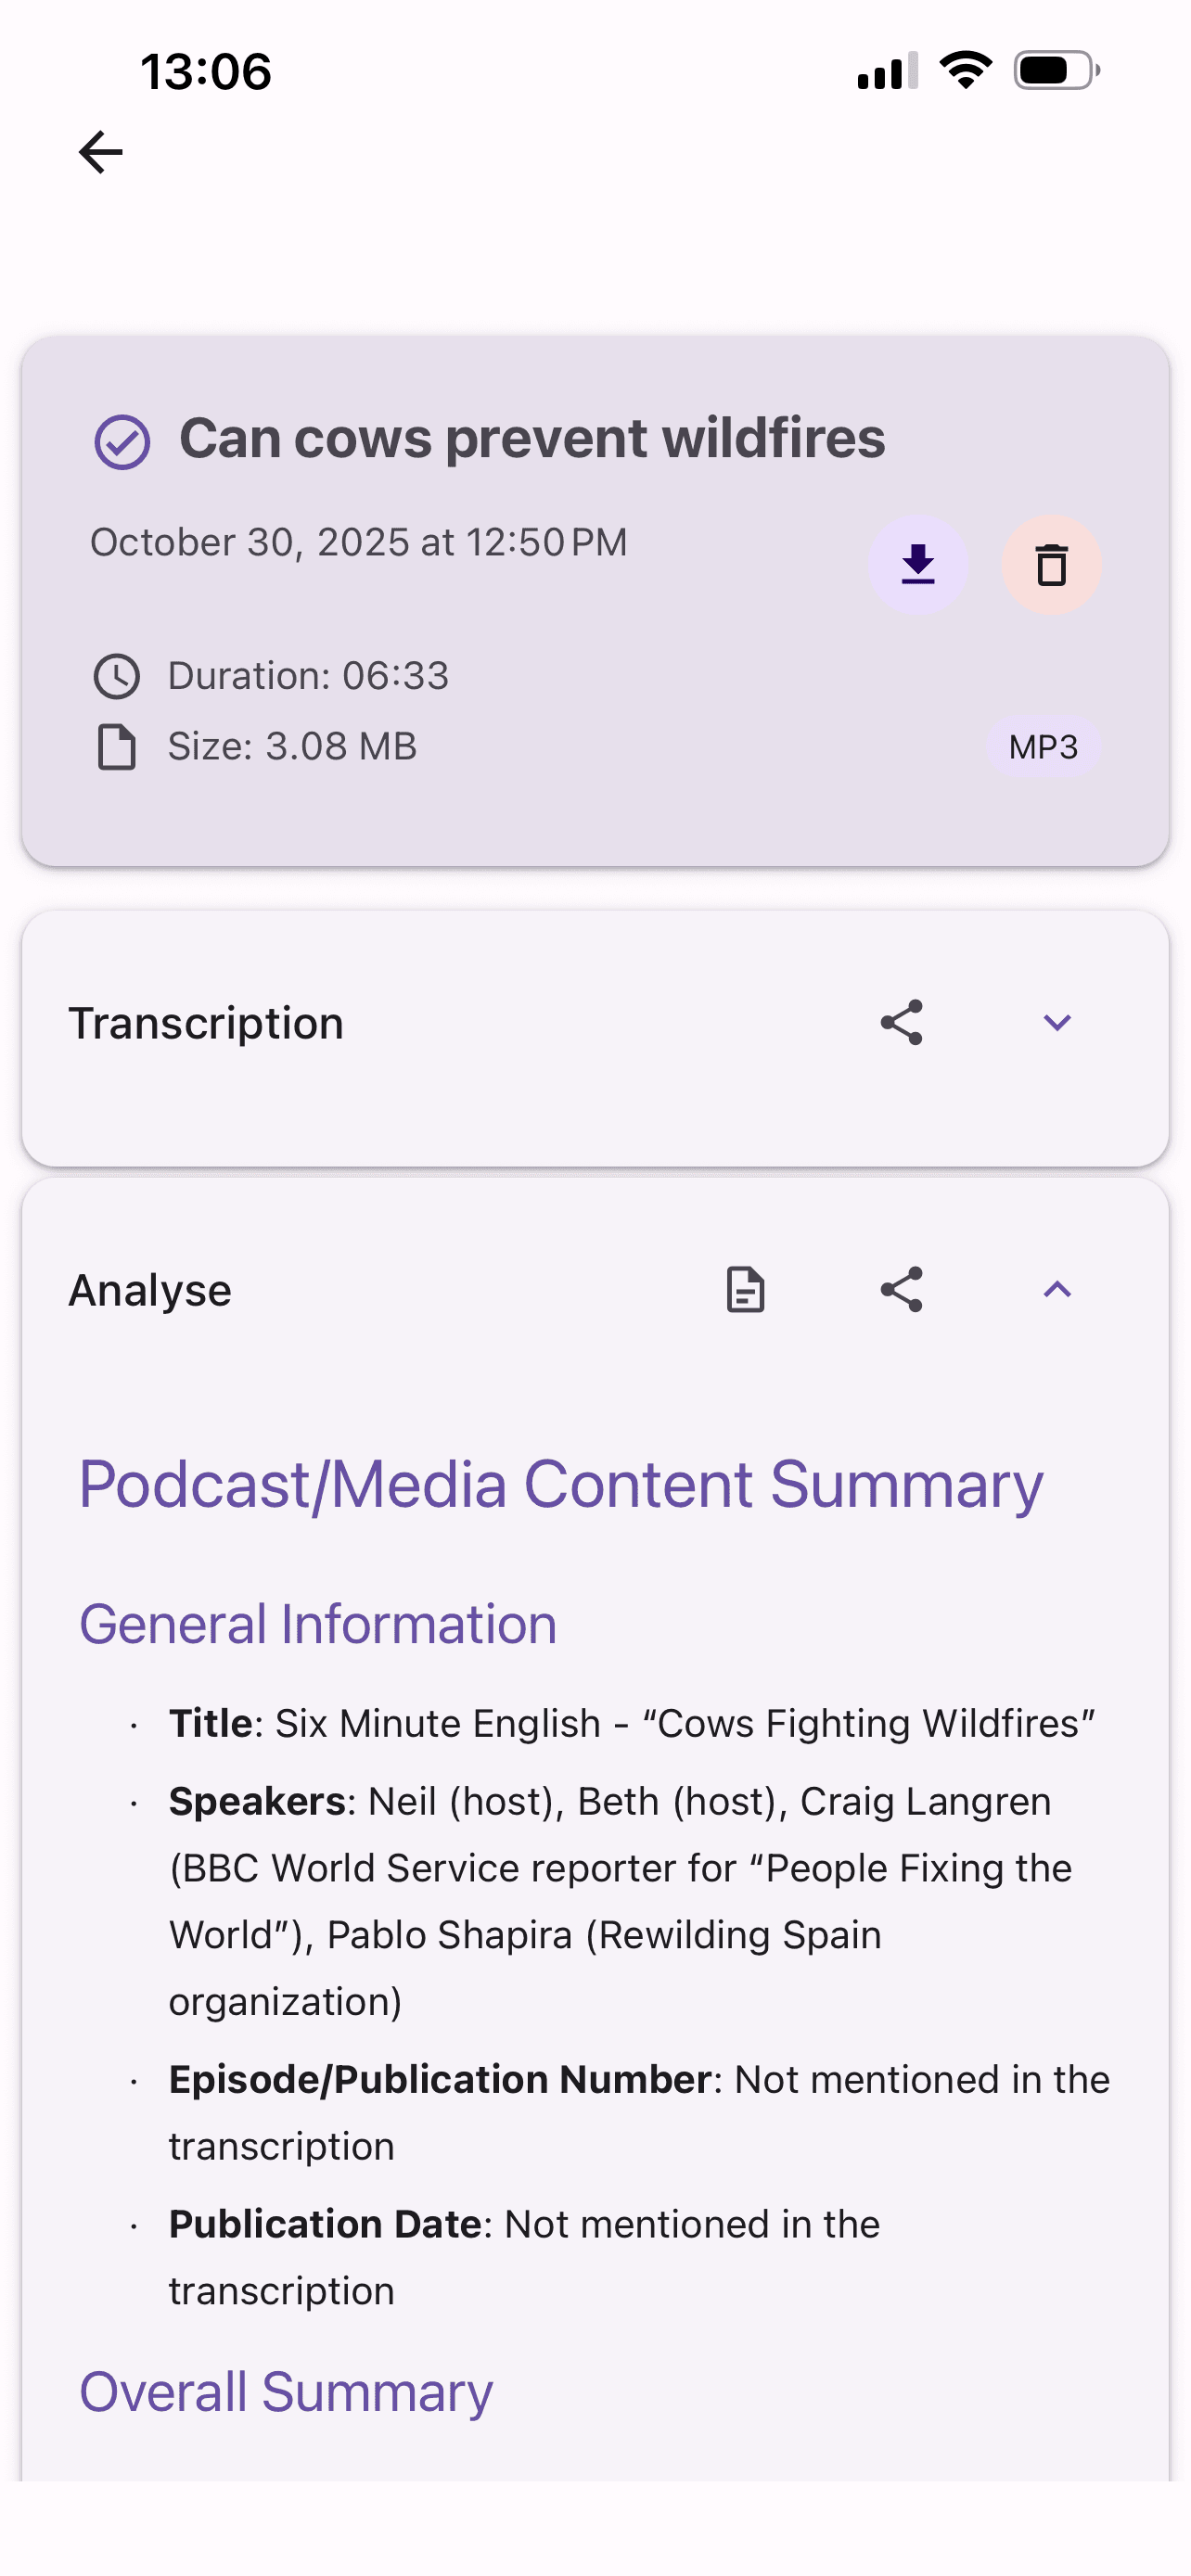Download the Can cows prevent wildfires recording
Screen dimensions: 1191x2576
point(917,565)
